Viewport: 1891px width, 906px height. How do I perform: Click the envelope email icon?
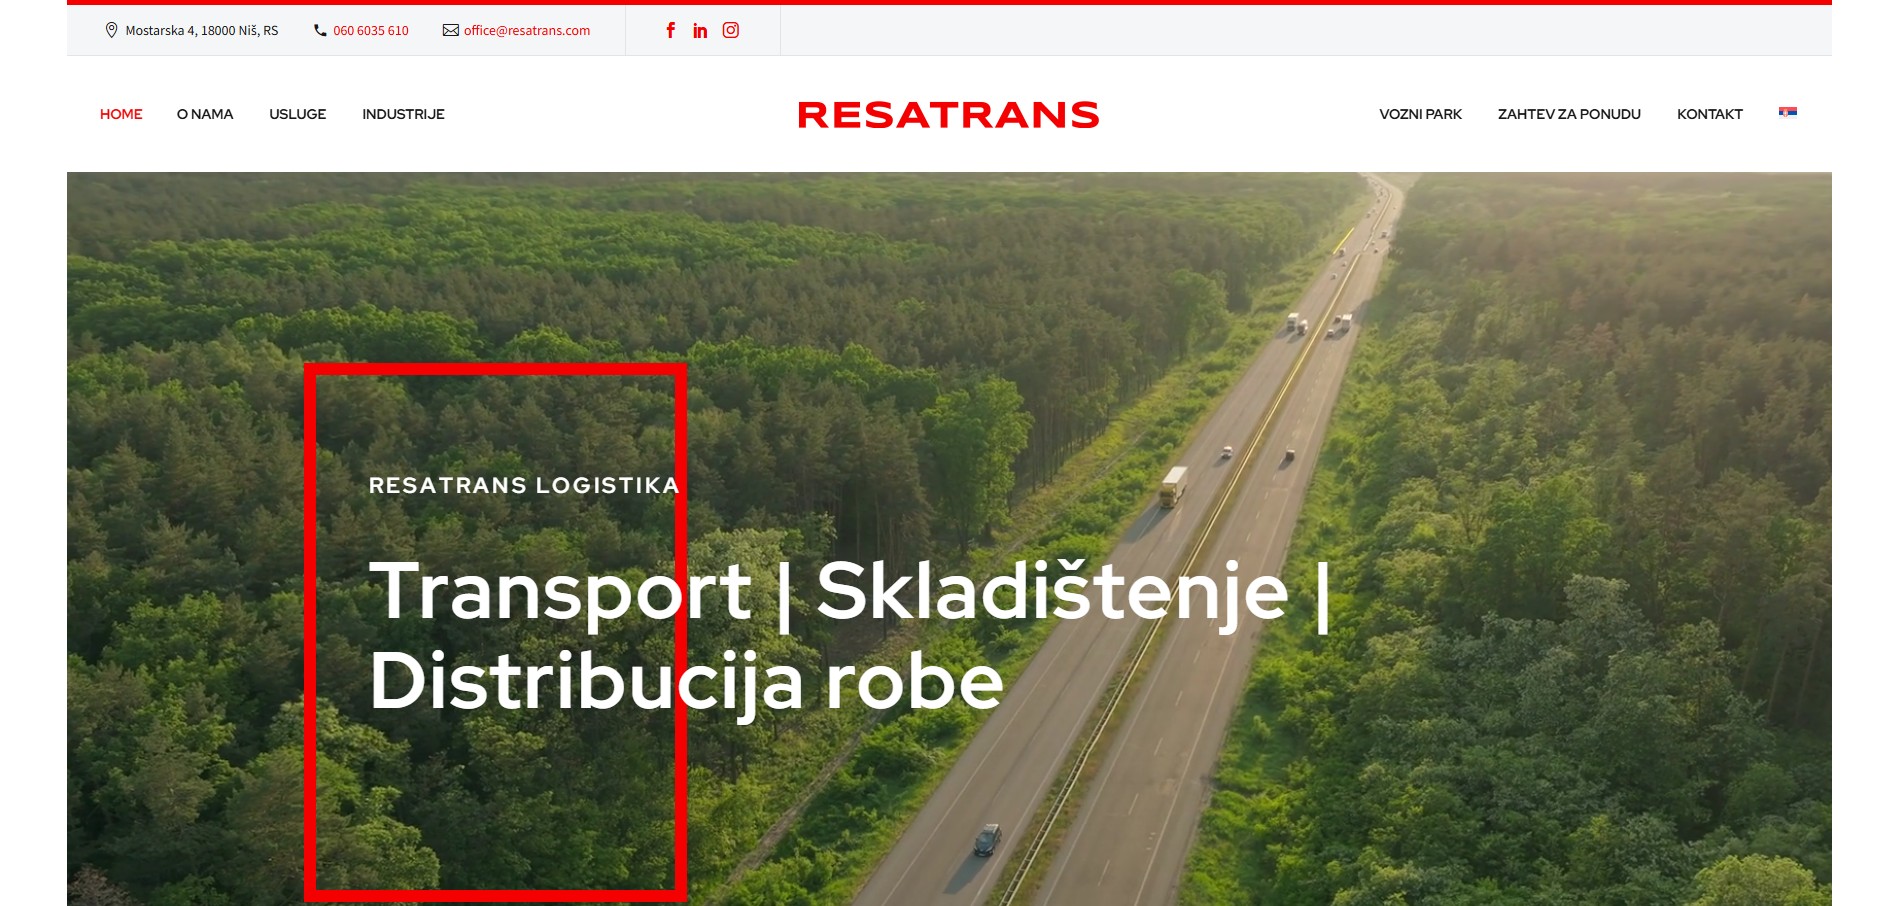451,30
